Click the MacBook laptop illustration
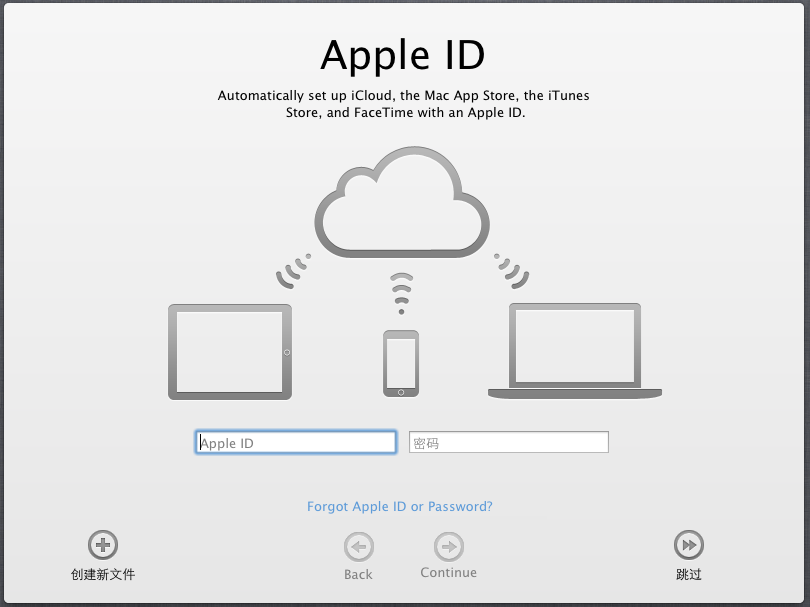The width and height of the screenshot is (810, 607). tap(575, 350)
